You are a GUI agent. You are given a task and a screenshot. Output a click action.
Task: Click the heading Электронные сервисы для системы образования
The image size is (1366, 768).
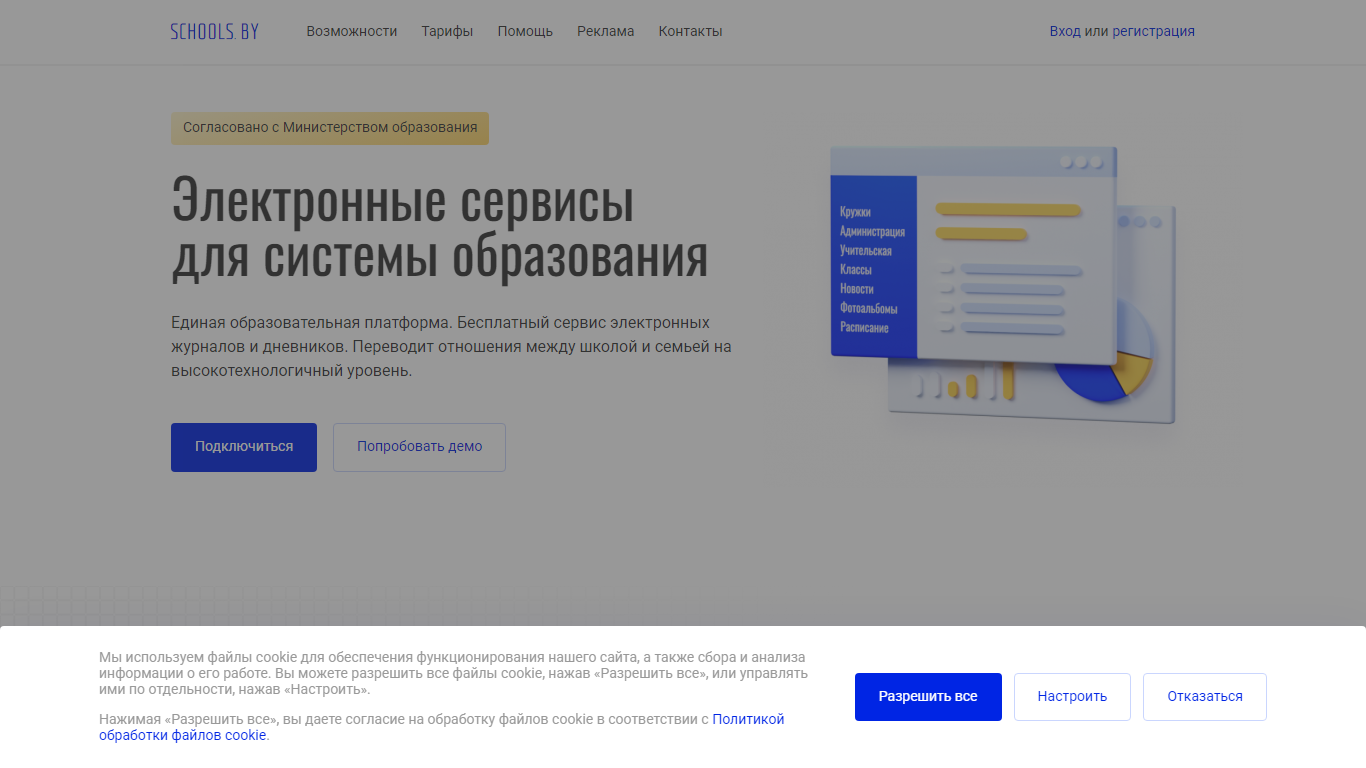(x=440, y=228)
